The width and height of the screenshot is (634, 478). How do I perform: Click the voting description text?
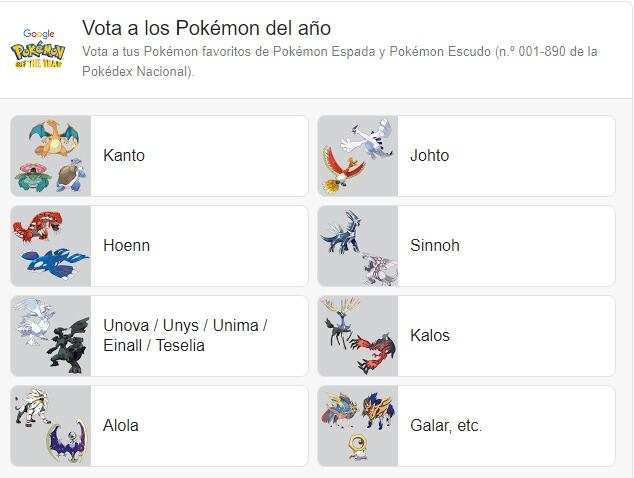pos(340,61)
